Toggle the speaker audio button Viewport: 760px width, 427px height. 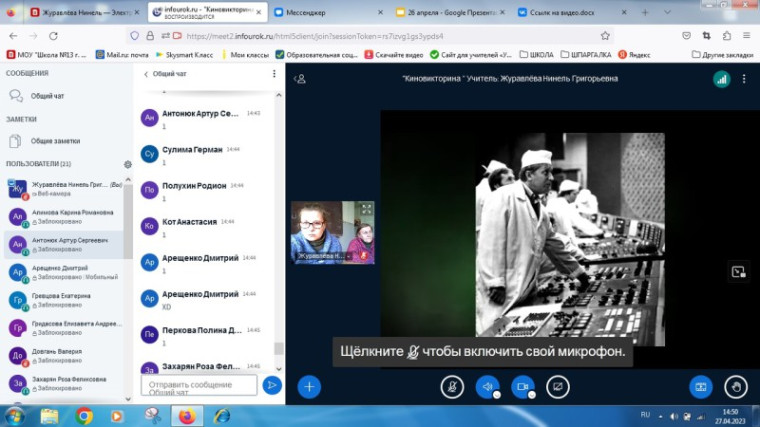coord(488,387)
